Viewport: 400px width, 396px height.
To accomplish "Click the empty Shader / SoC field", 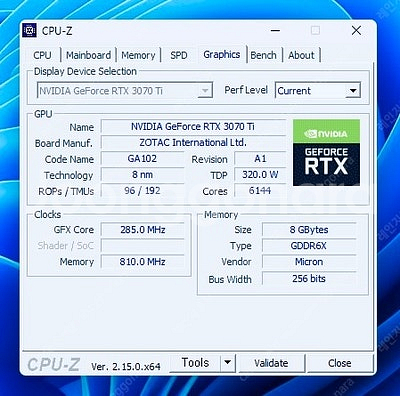I will coord(143,246).
